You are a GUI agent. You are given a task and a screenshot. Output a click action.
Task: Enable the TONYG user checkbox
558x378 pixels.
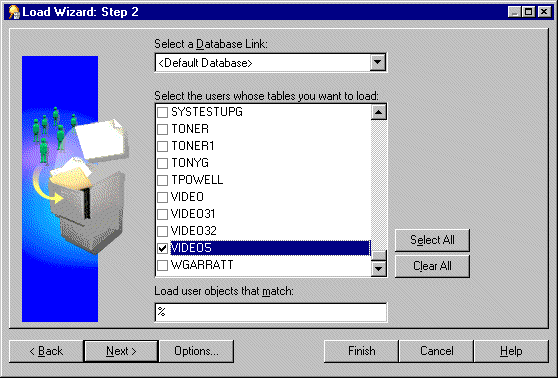[x=163, y=163]
